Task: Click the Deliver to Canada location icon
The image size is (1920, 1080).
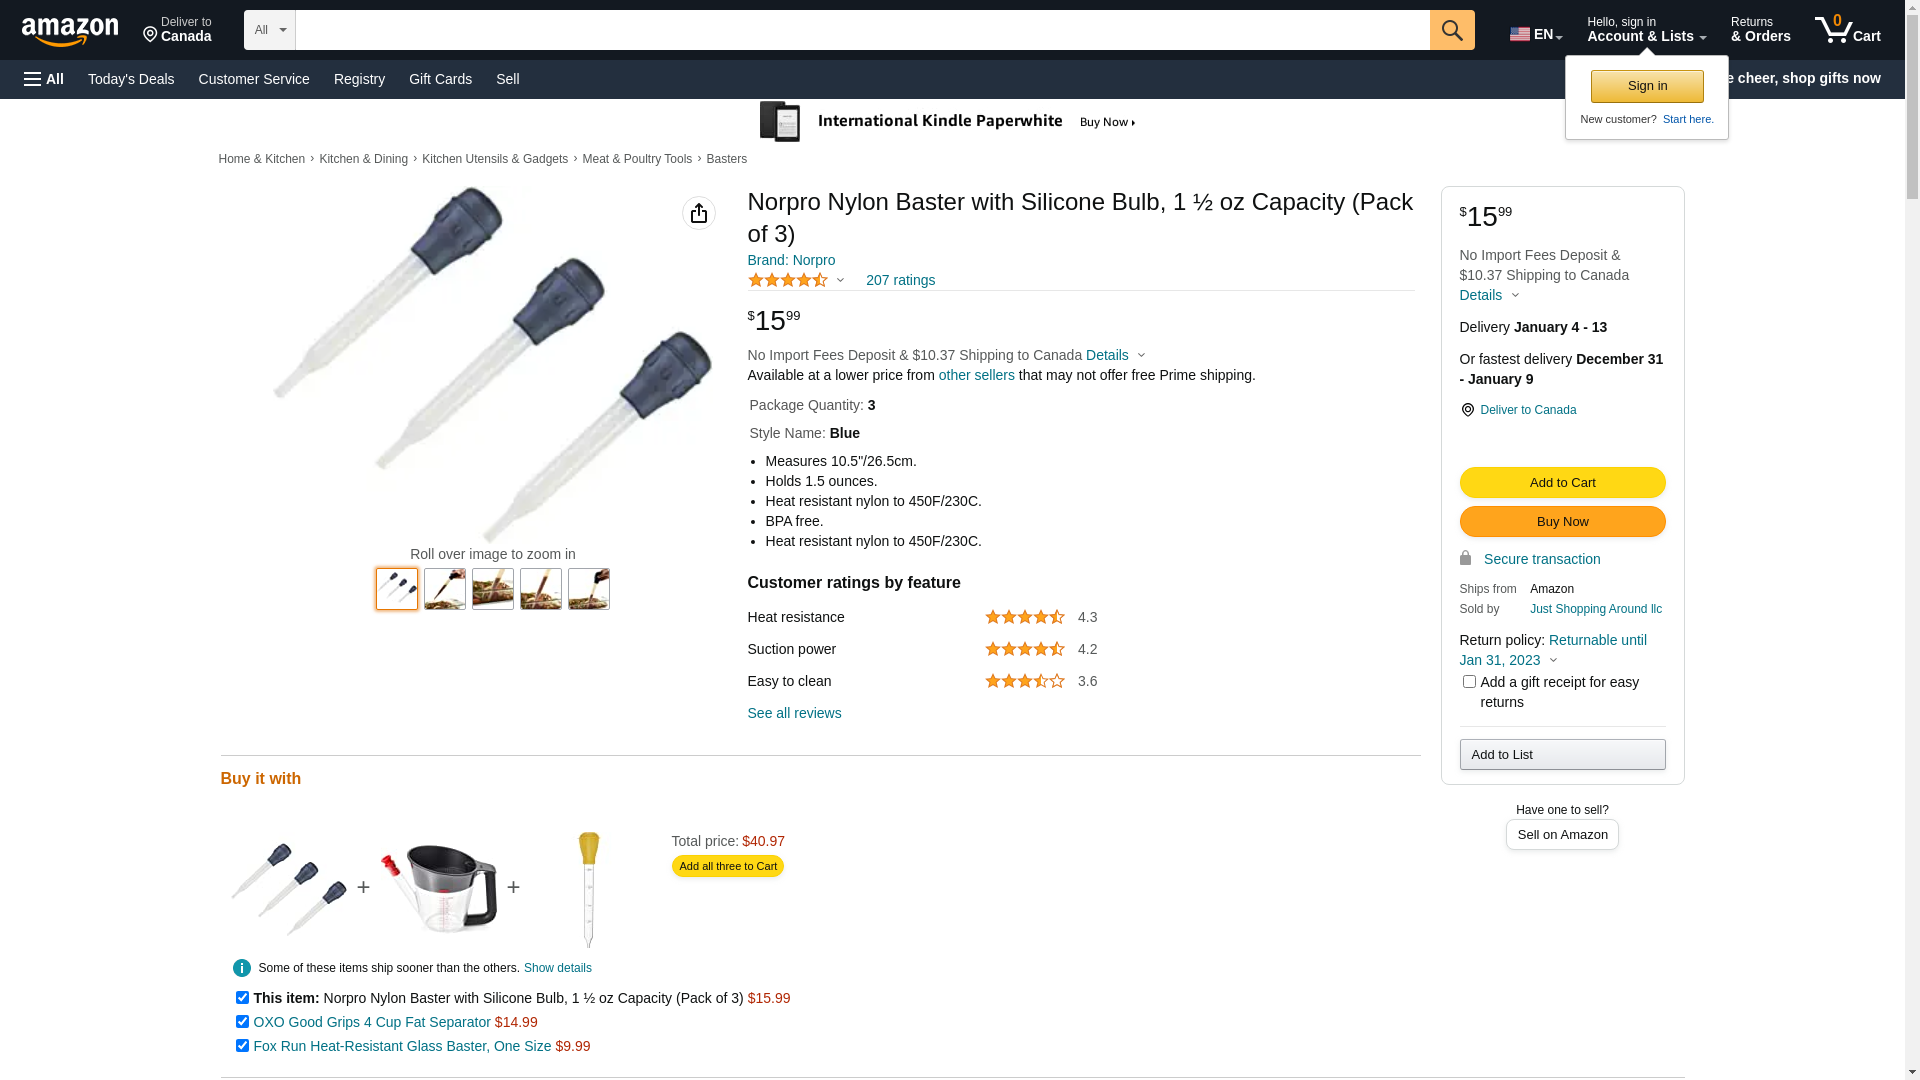Action: point(1467,410)
